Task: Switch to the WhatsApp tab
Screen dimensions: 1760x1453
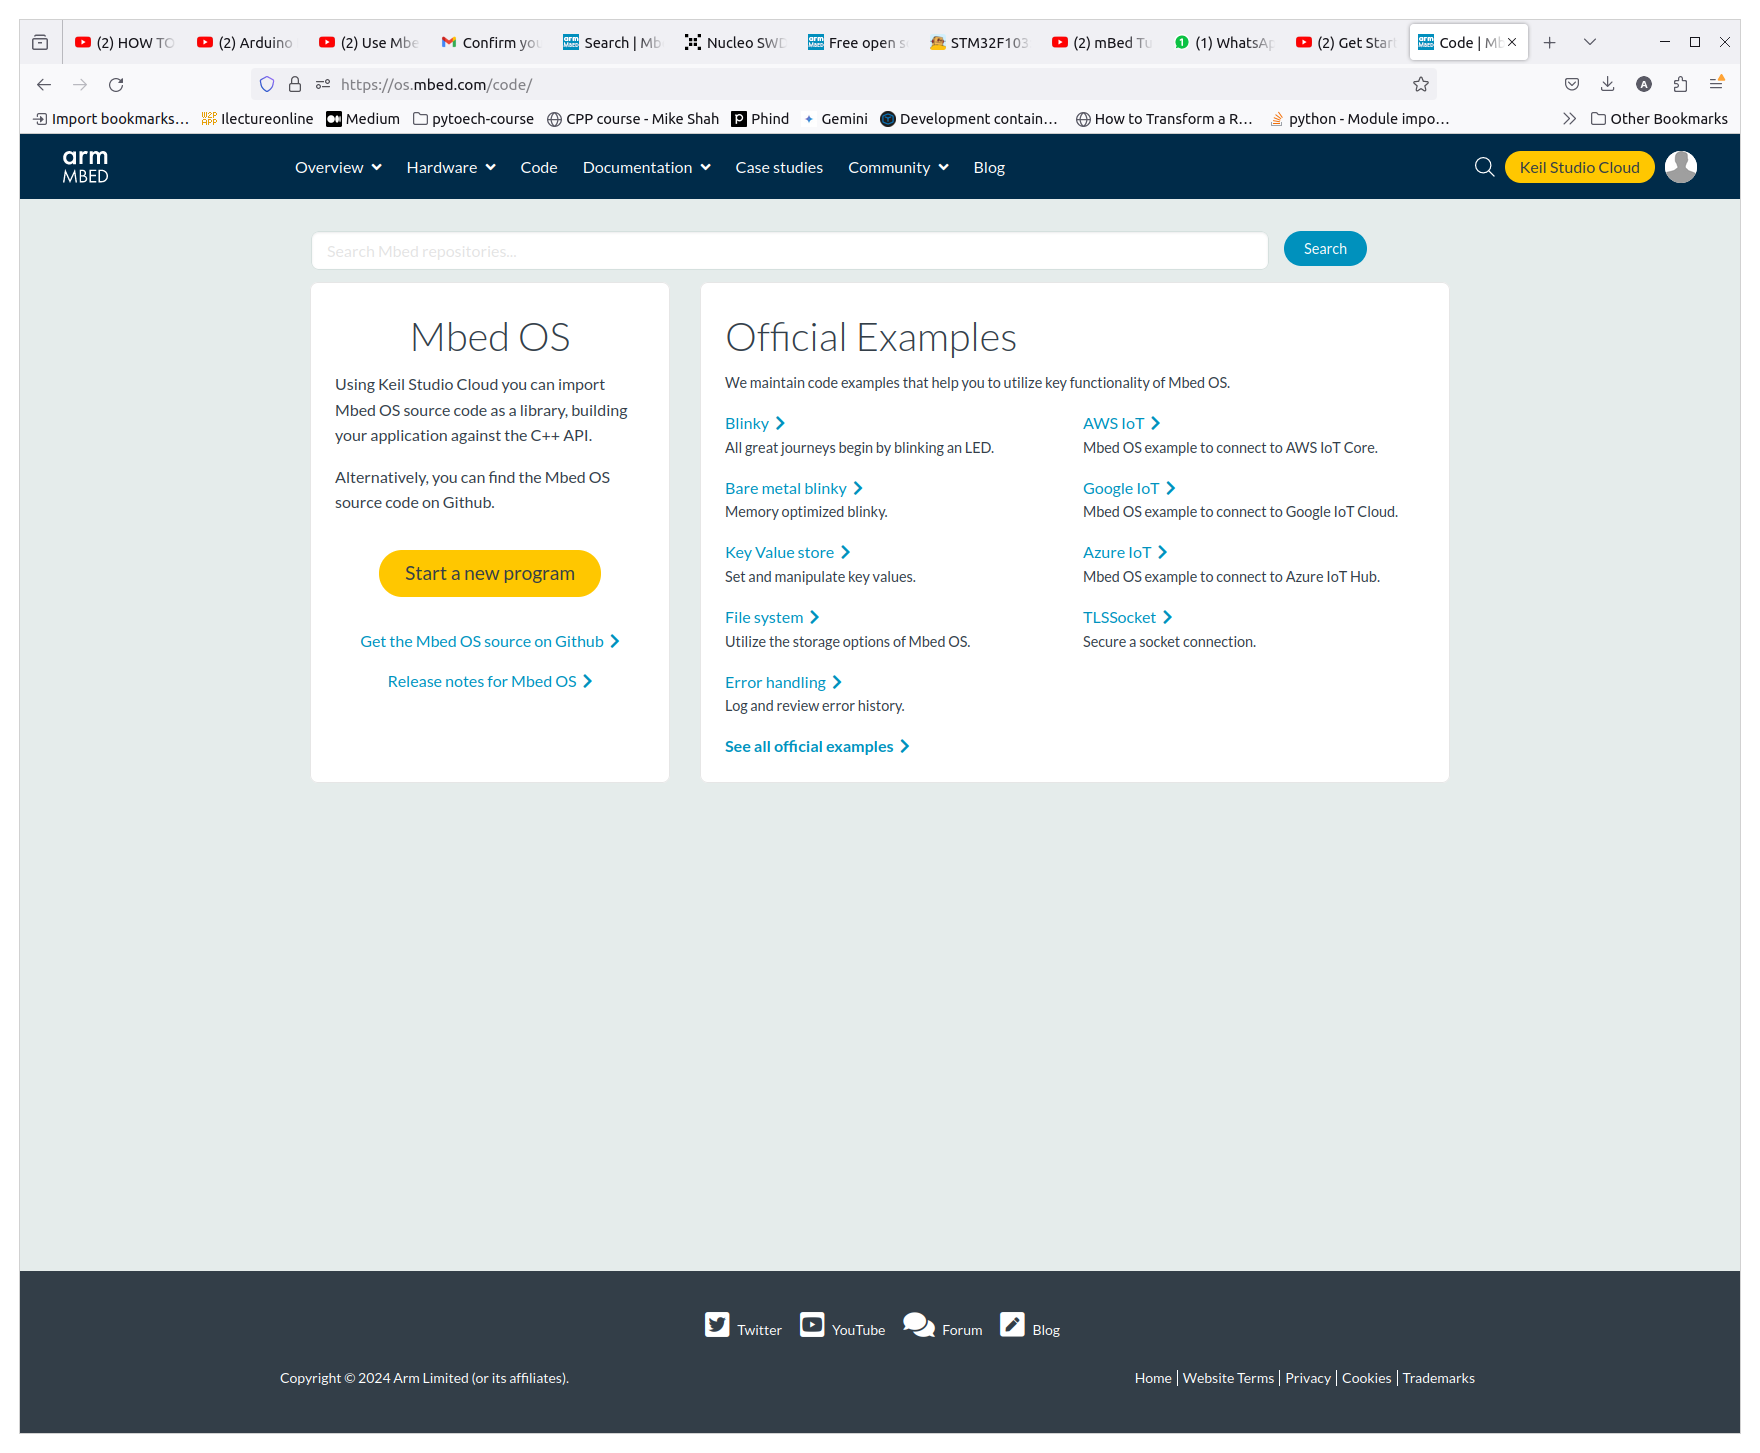Action: [x=1222, y=42]
